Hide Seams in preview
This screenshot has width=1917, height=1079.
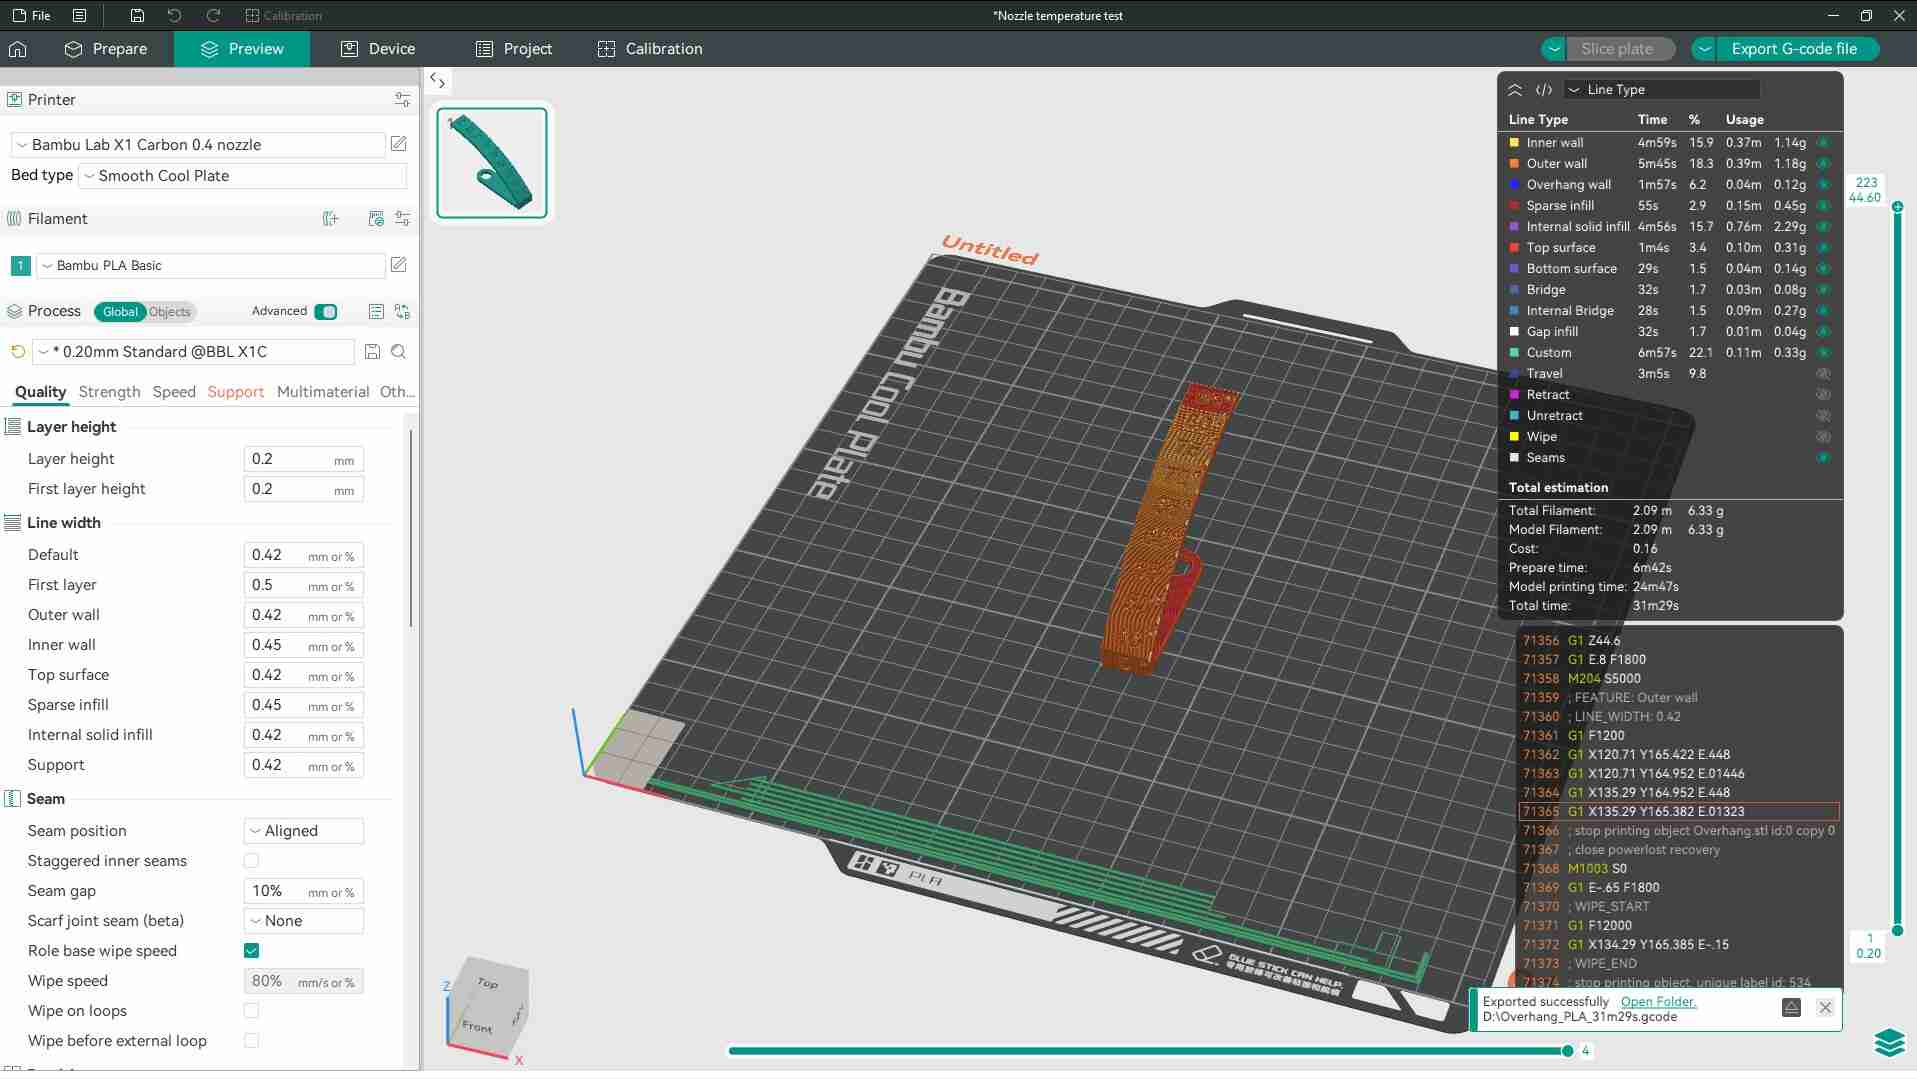[1823, 458]
